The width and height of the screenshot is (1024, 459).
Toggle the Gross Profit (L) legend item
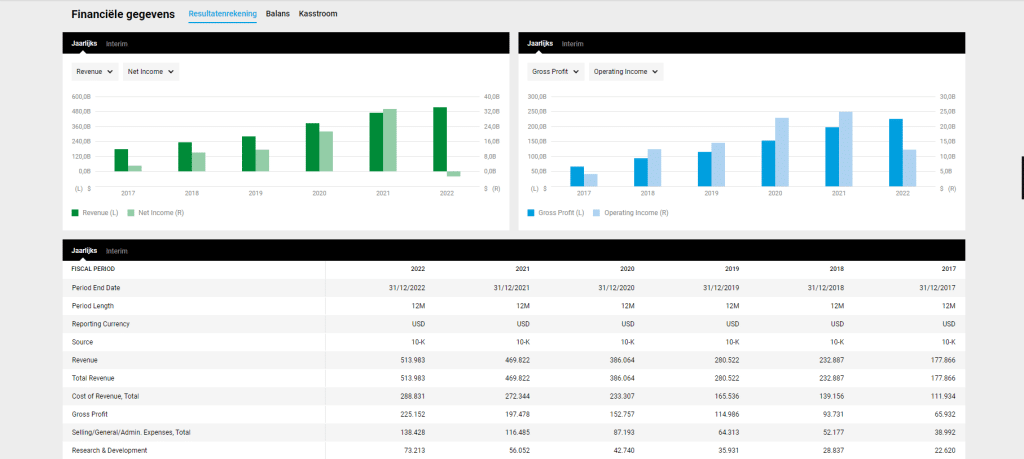(x=556, y=213)
